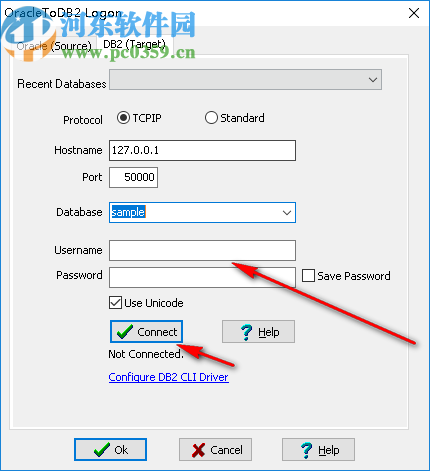The image size is (430, 471).
Task: Click the bottom Help question mark icon
Action: (306, 450)
